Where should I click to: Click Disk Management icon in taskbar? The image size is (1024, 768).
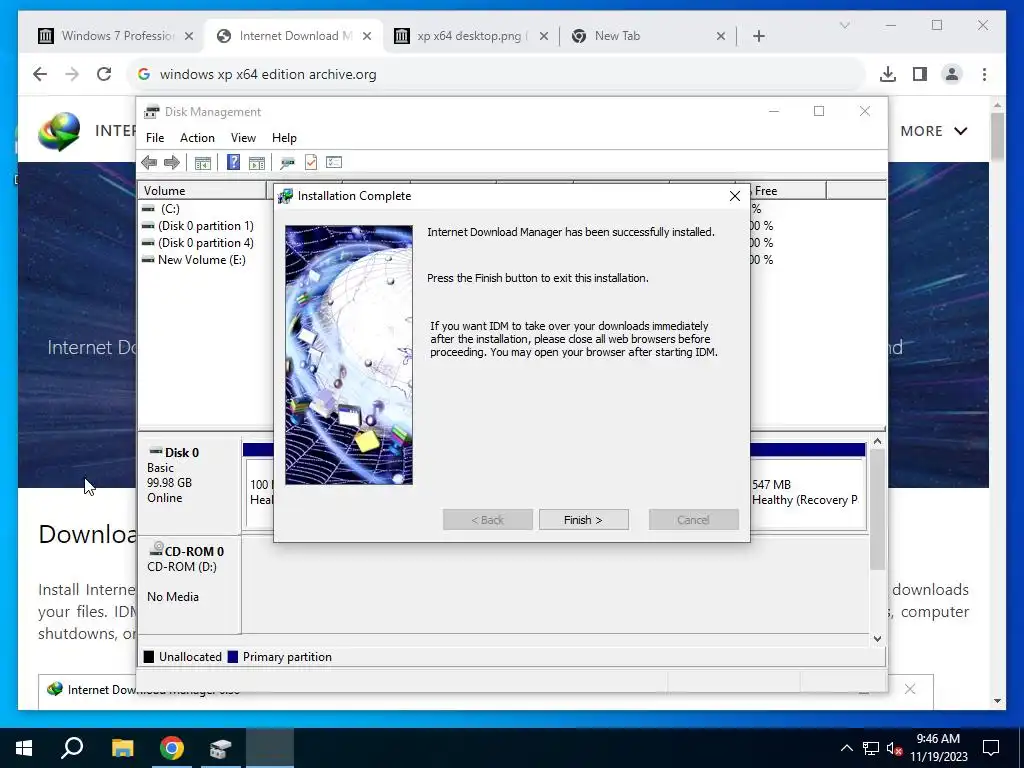[x=221, y=748]
